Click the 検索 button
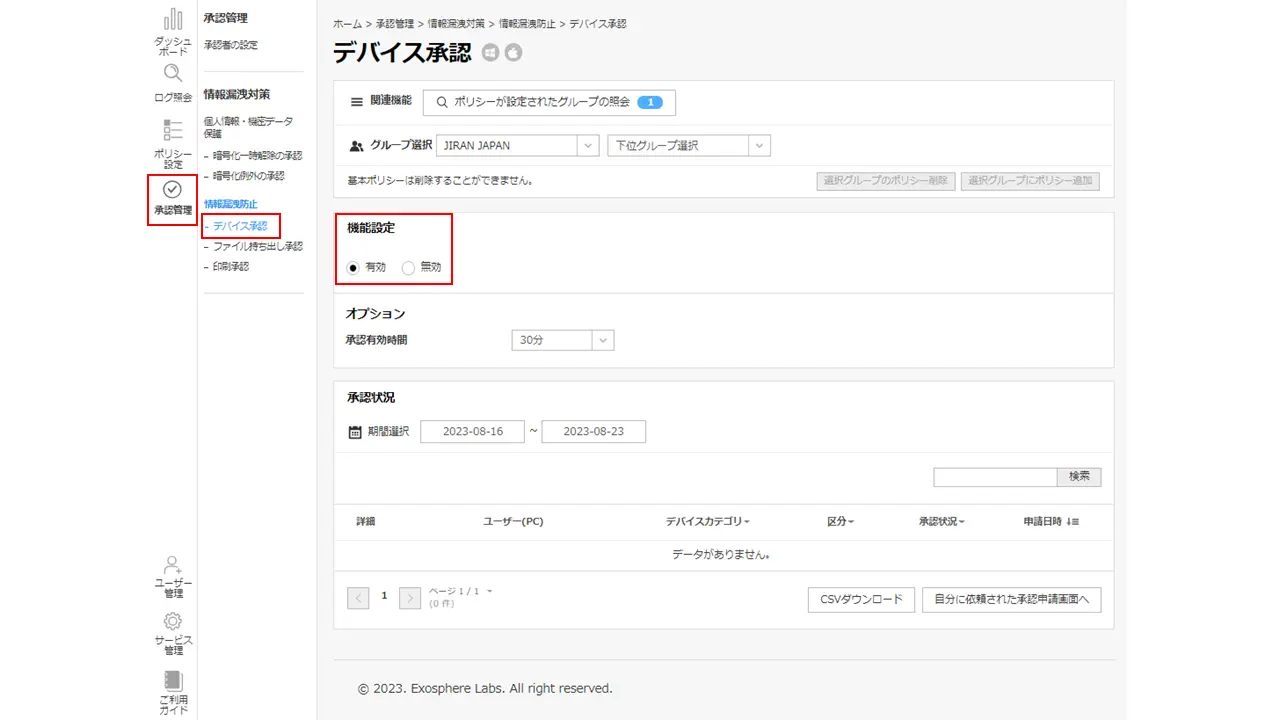 [1079, 477]
